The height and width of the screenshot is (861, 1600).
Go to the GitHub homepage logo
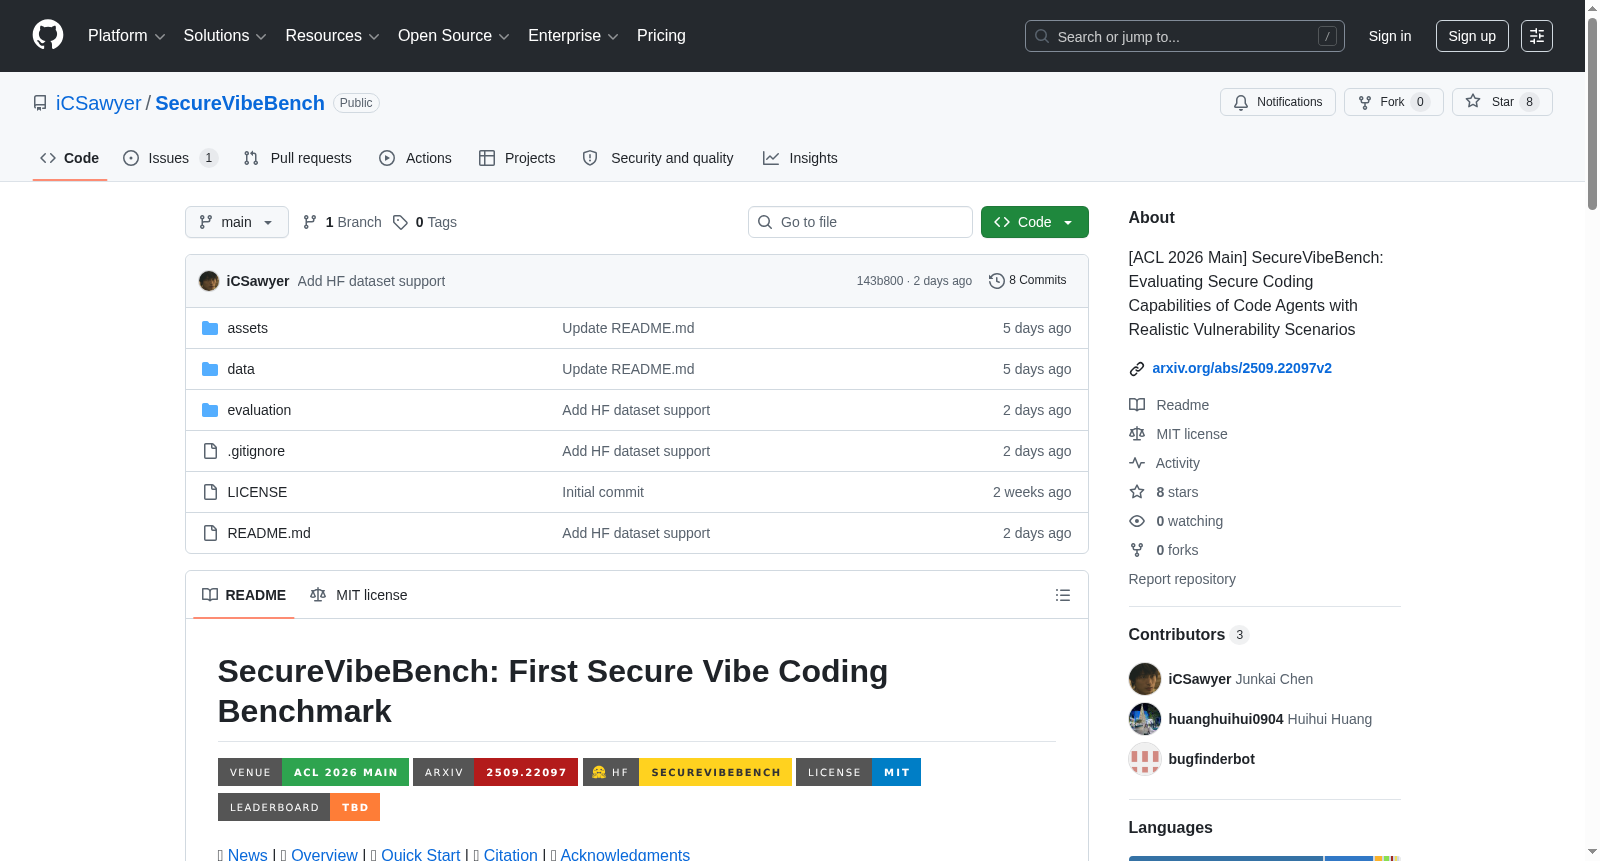pyautogui.click(x=48, y=35)
